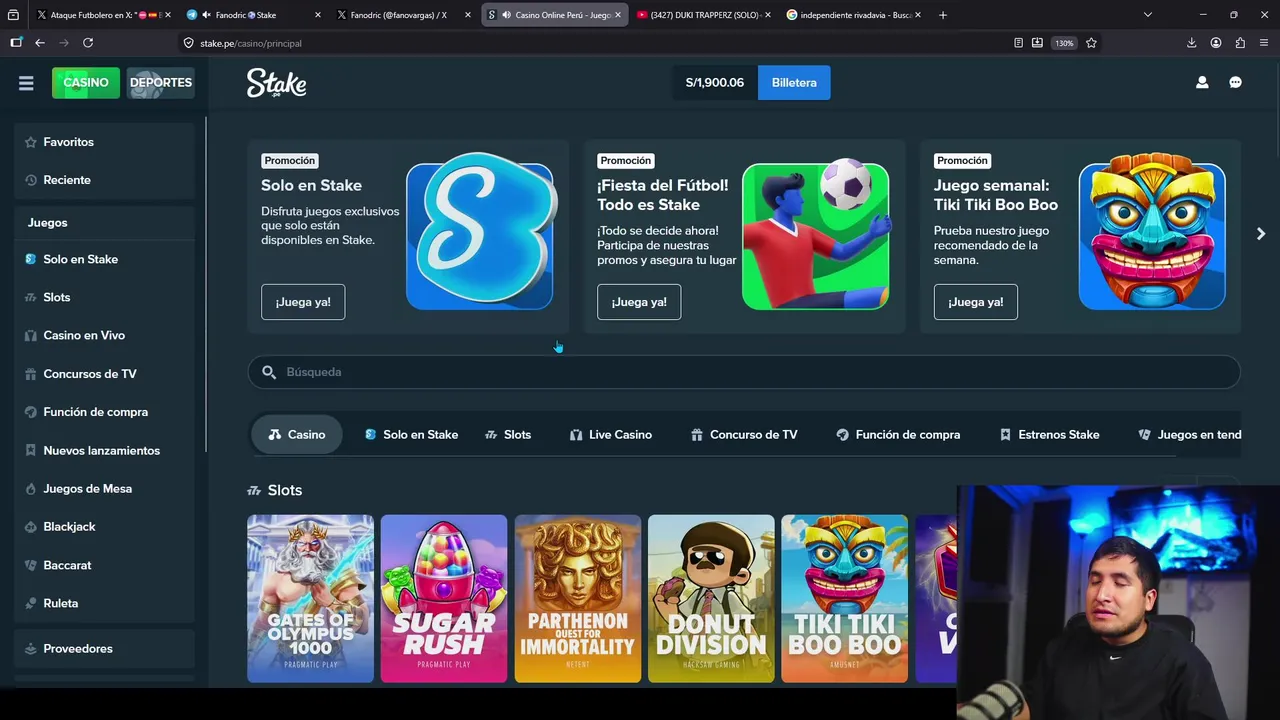
Task: Bookmark the page with the star icon
Action: [x=1091, y=43]
